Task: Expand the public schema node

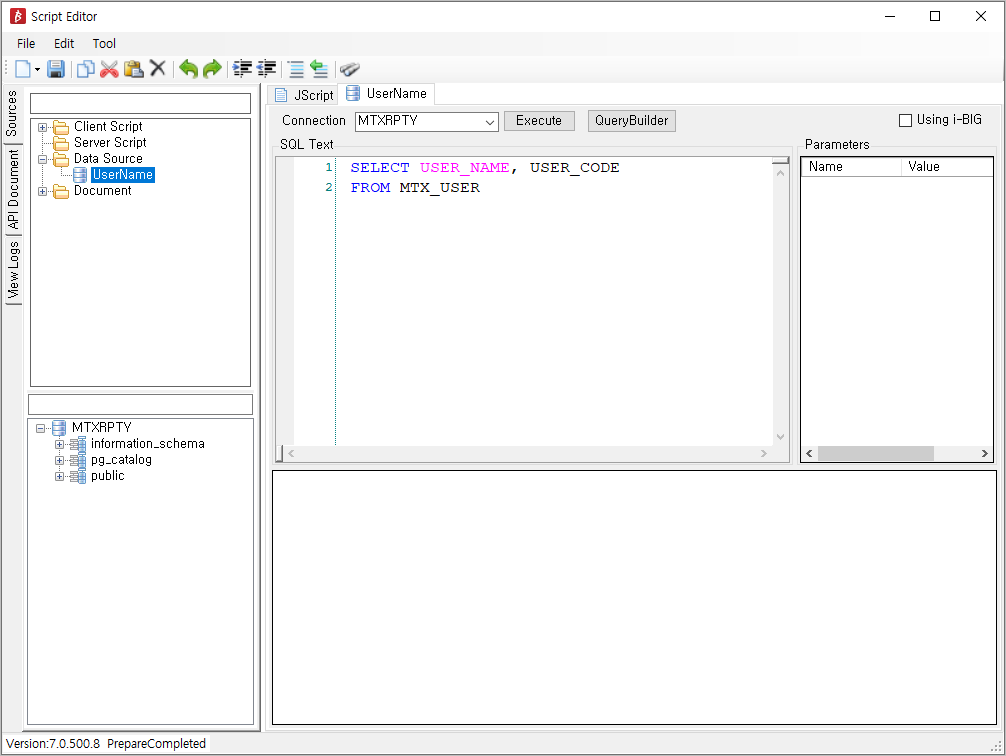Action: tap(59, 476)
